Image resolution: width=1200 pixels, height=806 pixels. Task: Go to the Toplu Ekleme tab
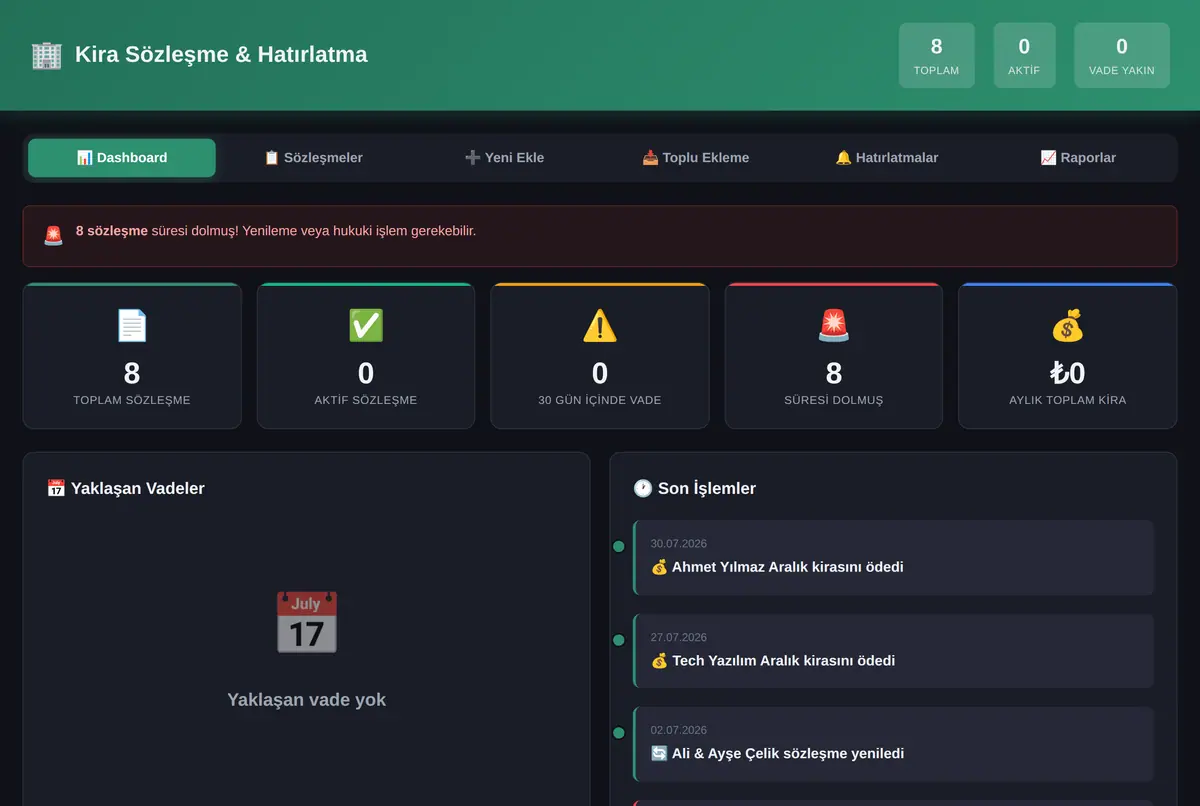pyautogui.click(x=696, y=158)
